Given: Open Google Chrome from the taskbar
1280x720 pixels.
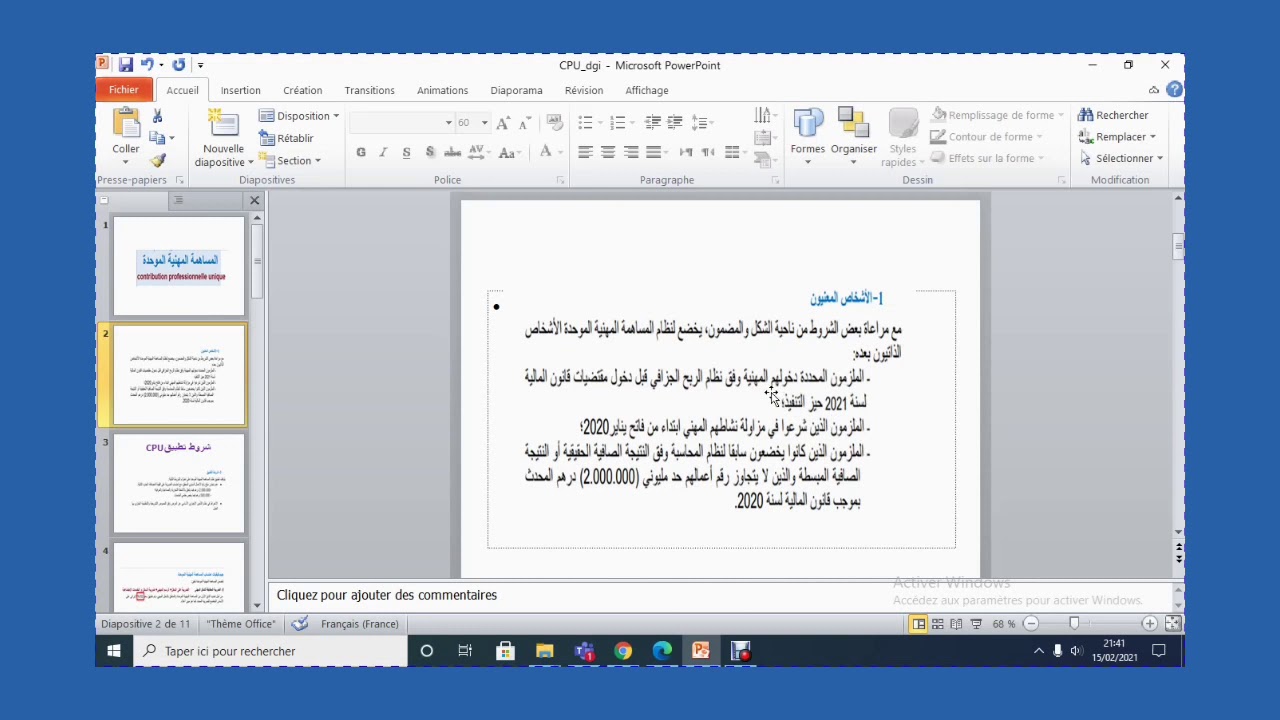Looking at the screenshot, I should click(x=623, y=651).
